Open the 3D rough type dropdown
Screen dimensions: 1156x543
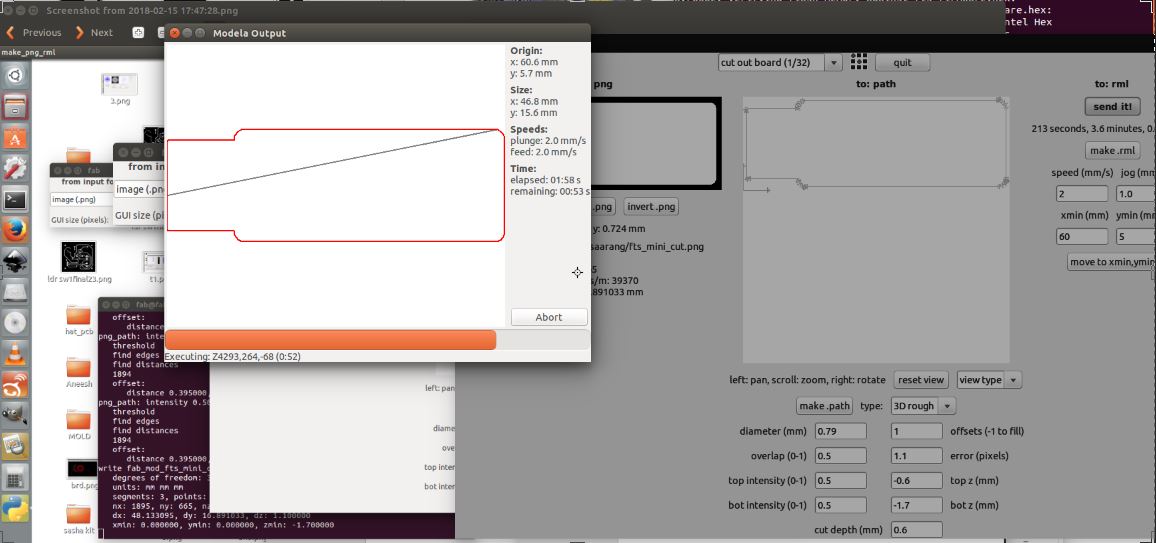[x=922, y=405]
